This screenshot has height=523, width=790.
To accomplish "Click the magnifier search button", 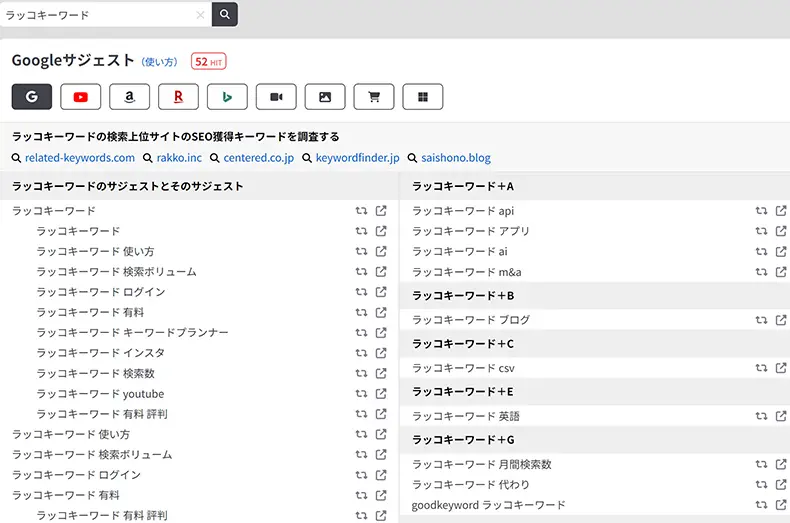I will tap(225, 14).
